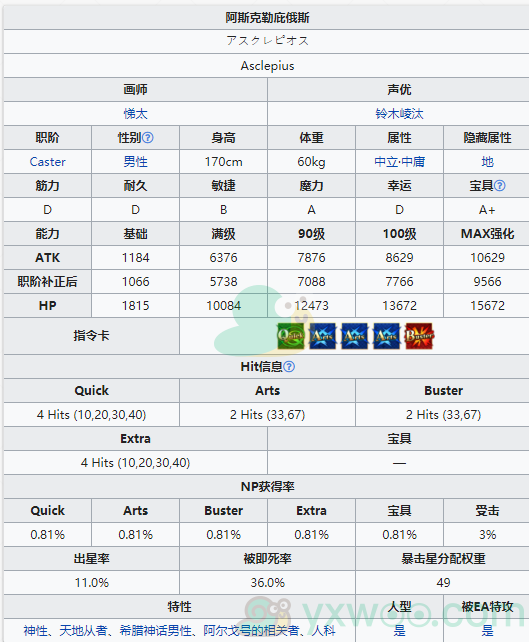Click the help icon next to 宝具 header
The height and width of the screenshot is (642, 529).
[x=500, y=185]
